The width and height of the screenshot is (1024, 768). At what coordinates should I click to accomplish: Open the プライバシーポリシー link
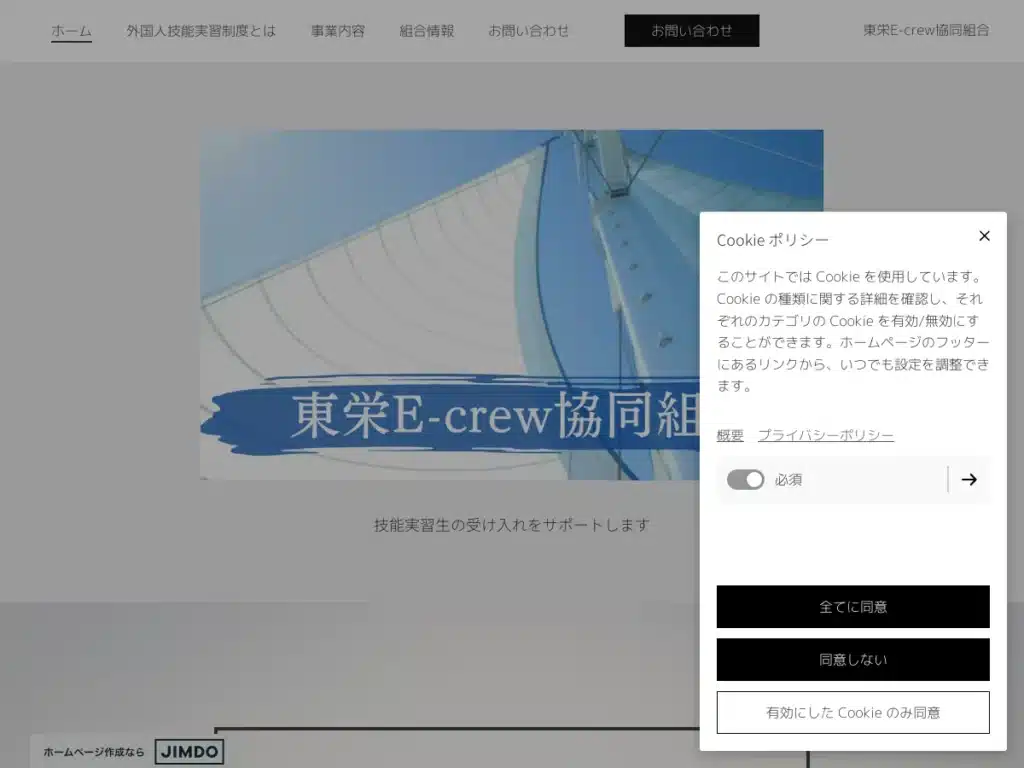pyautogui.click(x=825, y=436)
